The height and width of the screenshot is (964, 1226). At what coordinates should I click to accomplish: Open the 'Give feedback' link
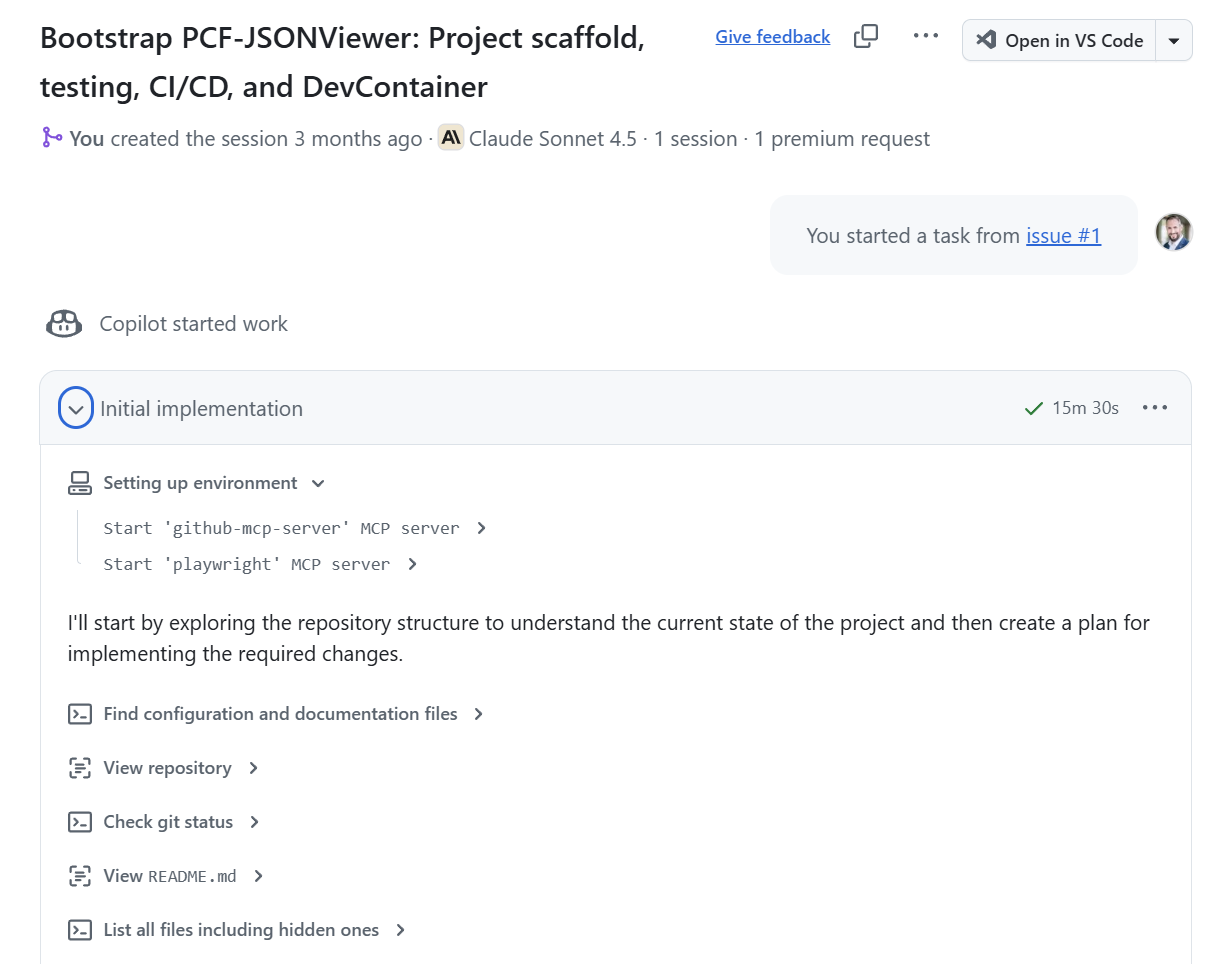coord(772,35)
